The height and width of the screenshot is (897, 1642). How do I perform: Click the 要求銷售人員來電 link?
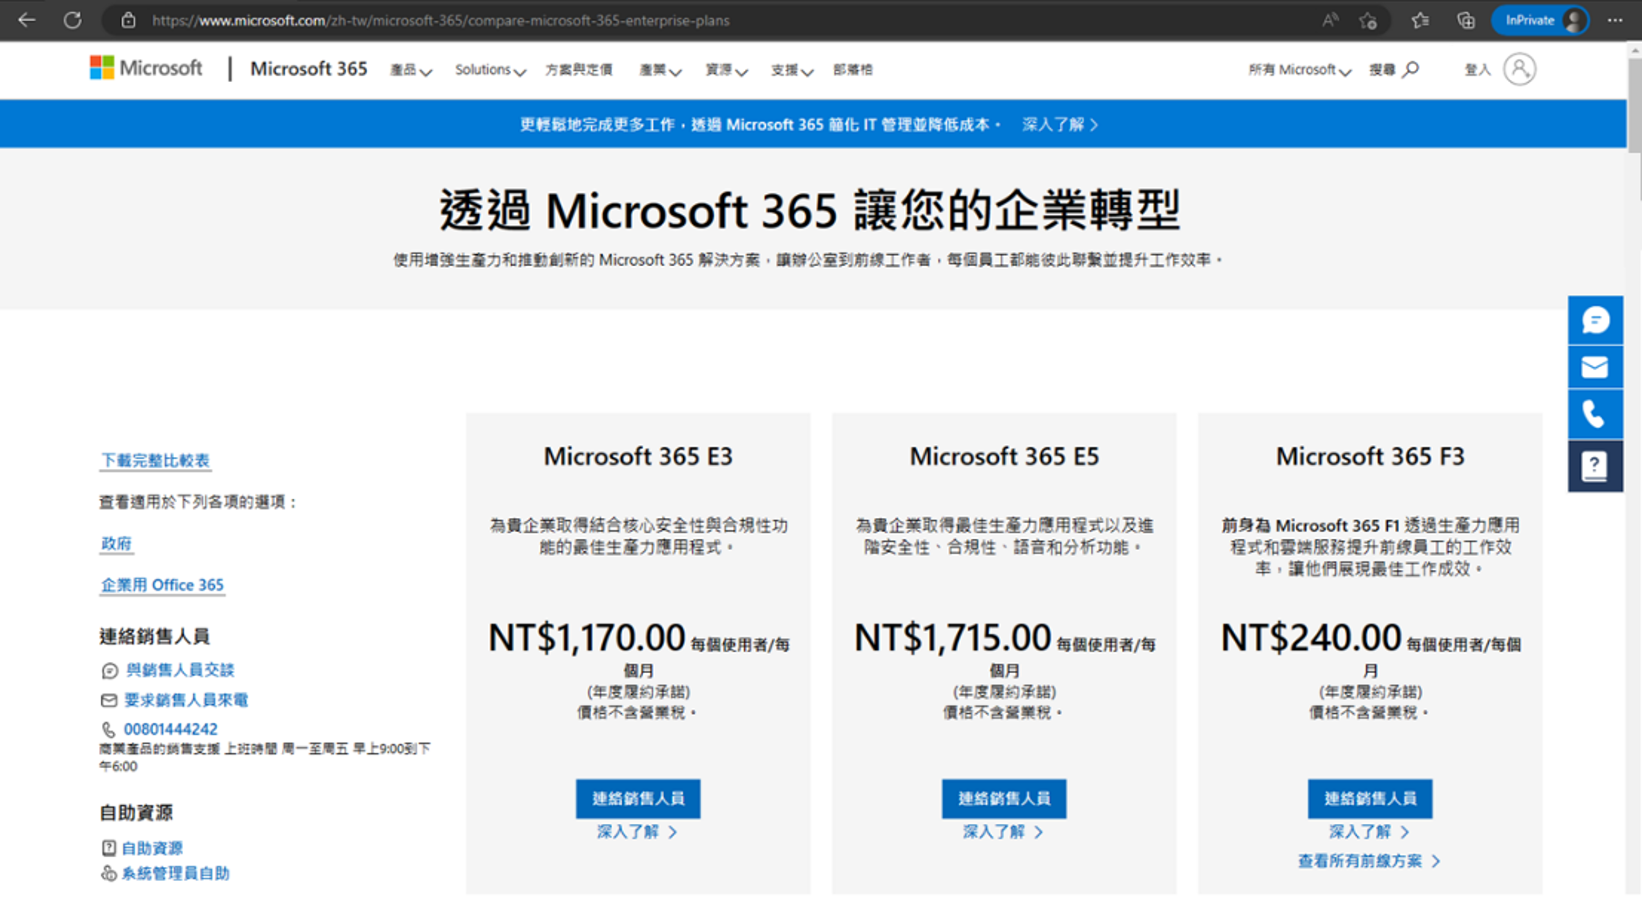186,700
